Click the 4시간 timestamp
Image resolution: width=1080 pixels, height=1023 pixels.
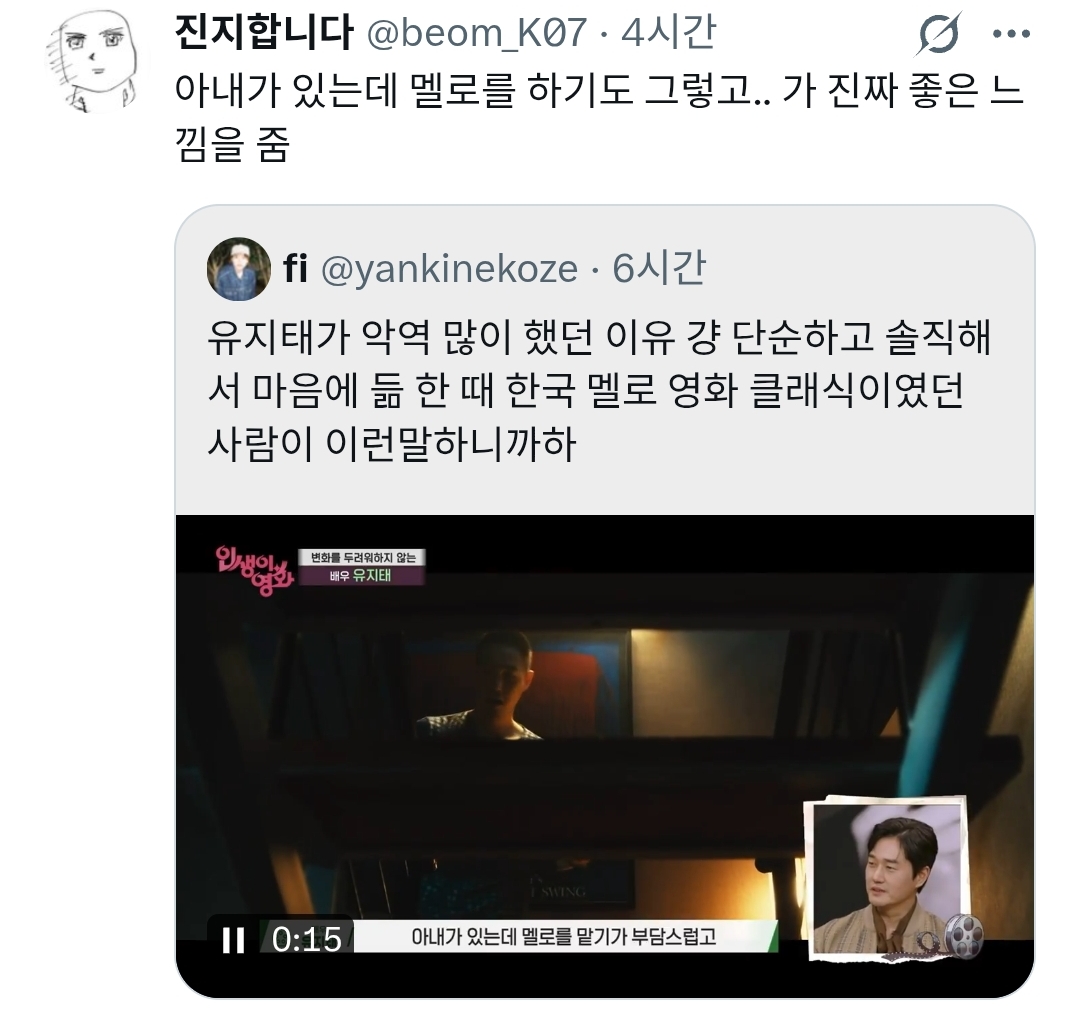(668, 32)
